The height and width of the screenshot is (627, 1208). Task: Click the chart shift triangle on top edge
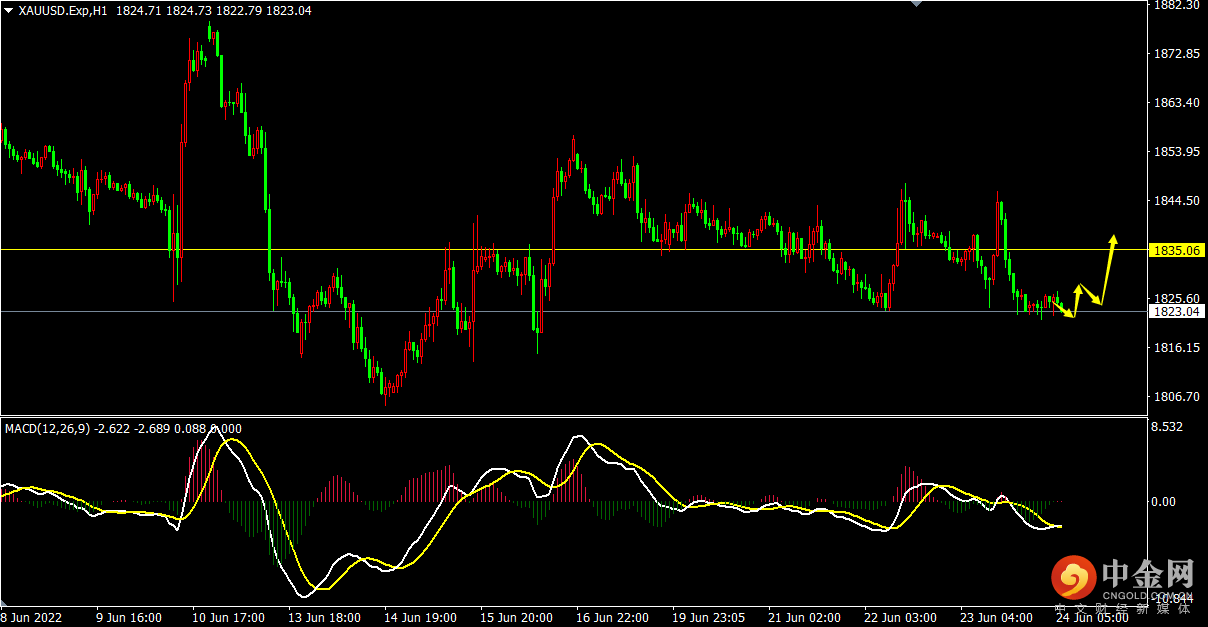[x=914, y=4]
